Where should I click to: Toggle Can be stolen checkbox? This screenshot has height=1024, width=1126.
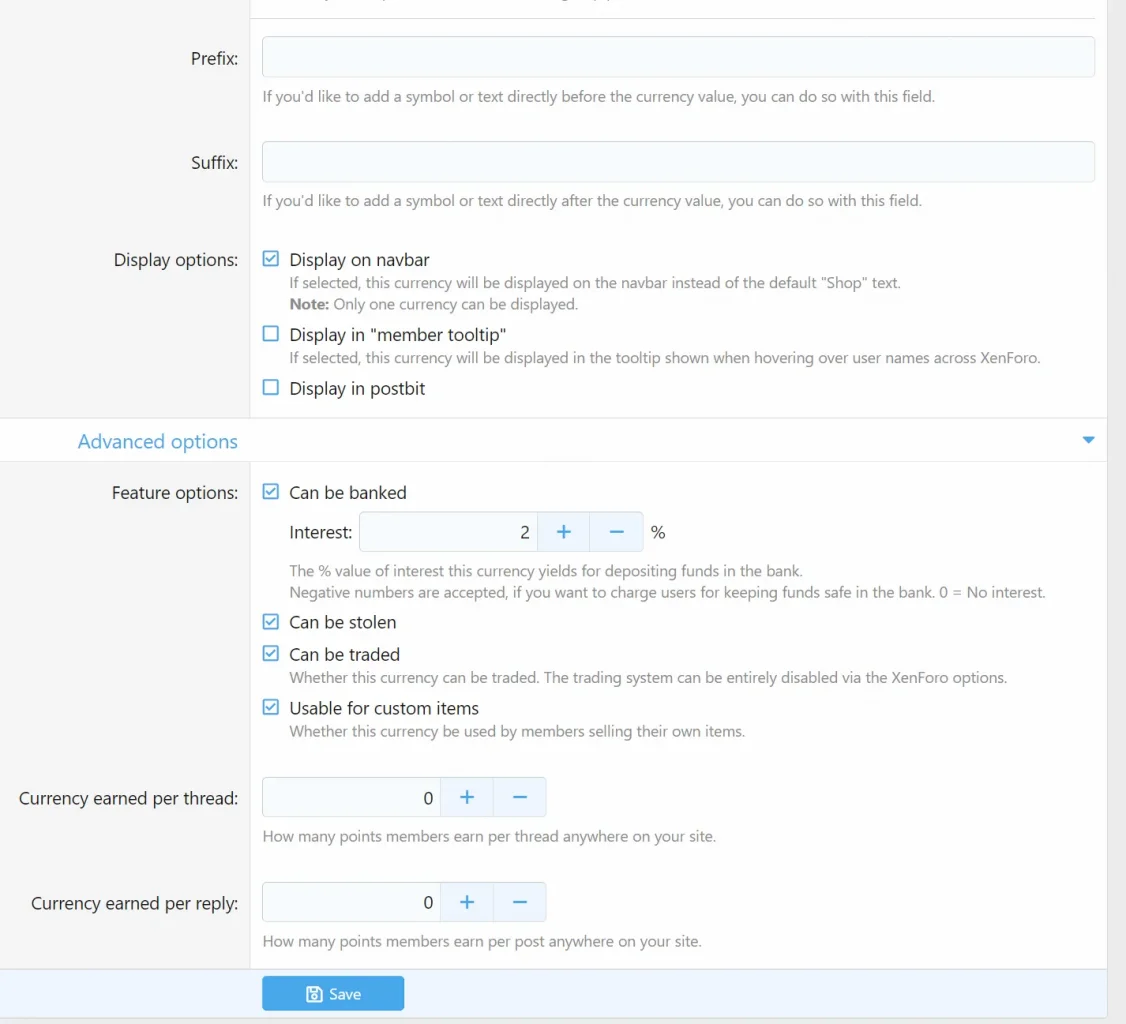pos(271,622)
